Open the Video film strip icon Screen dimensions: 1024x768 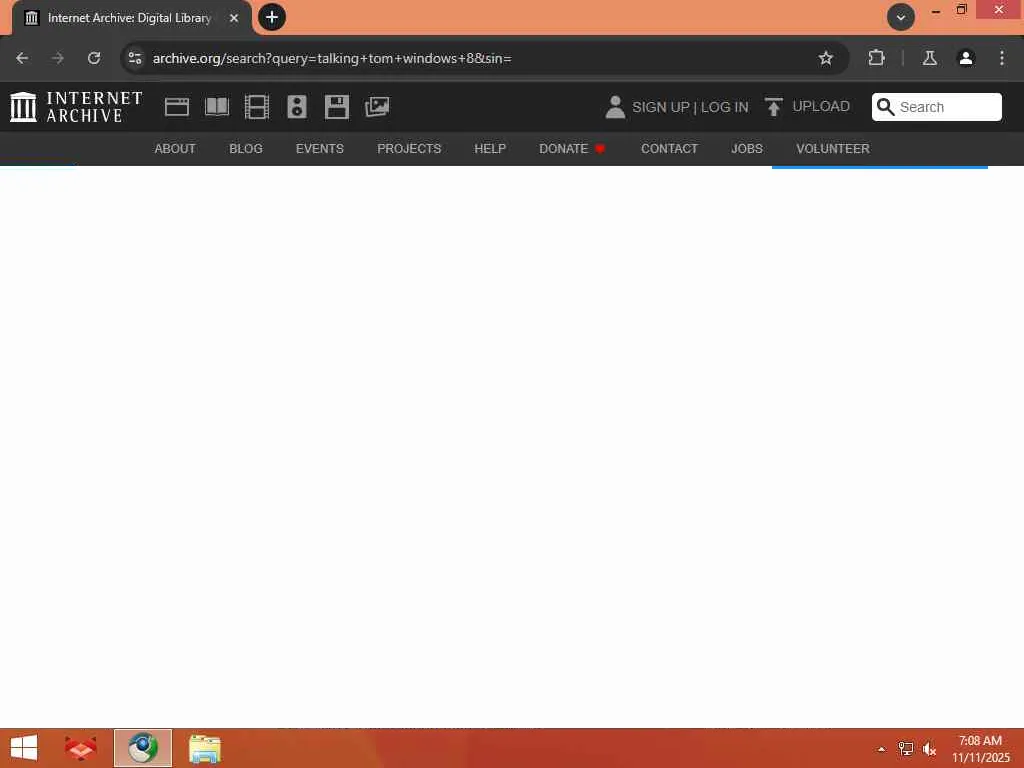pos(257,106)
